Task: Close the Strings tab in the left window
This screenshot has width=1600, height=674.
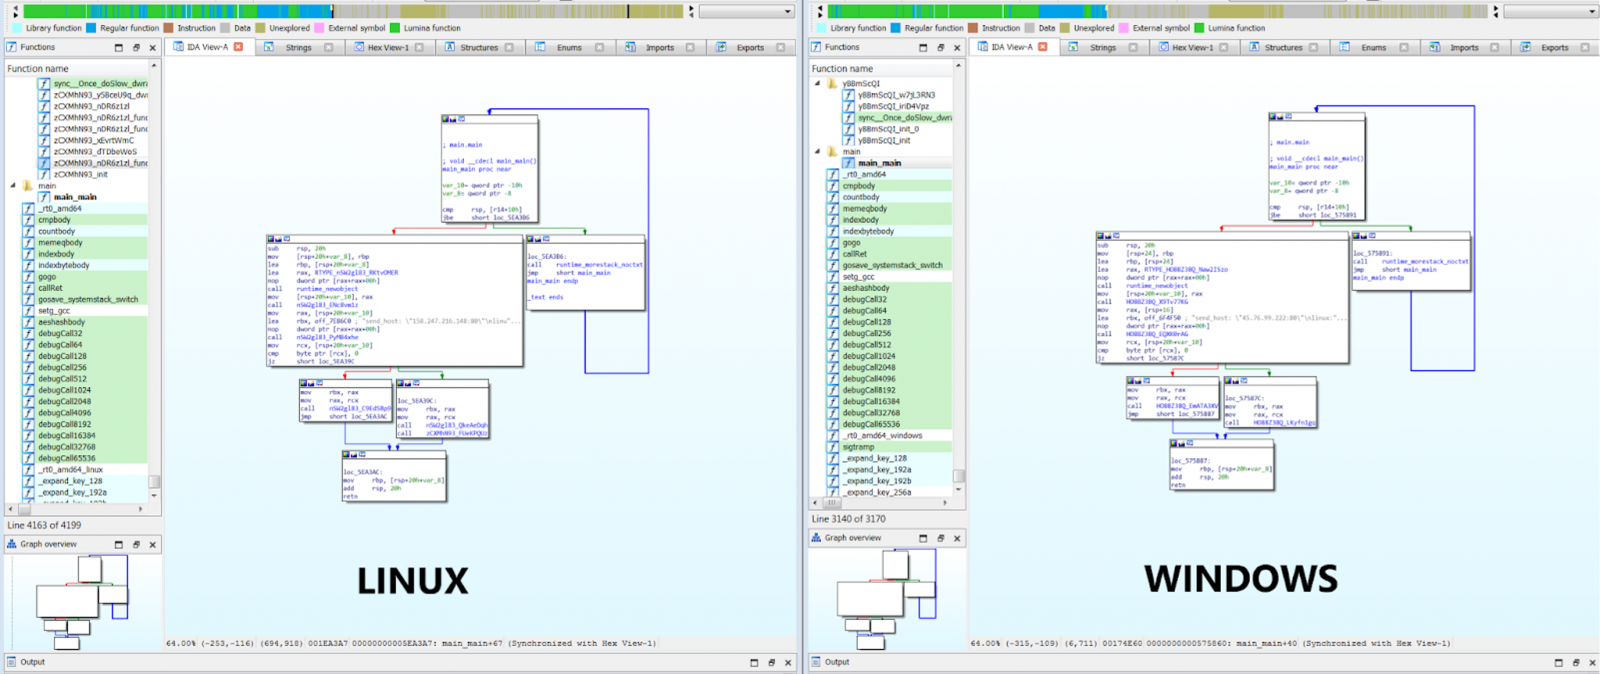Action: point(328,47)
